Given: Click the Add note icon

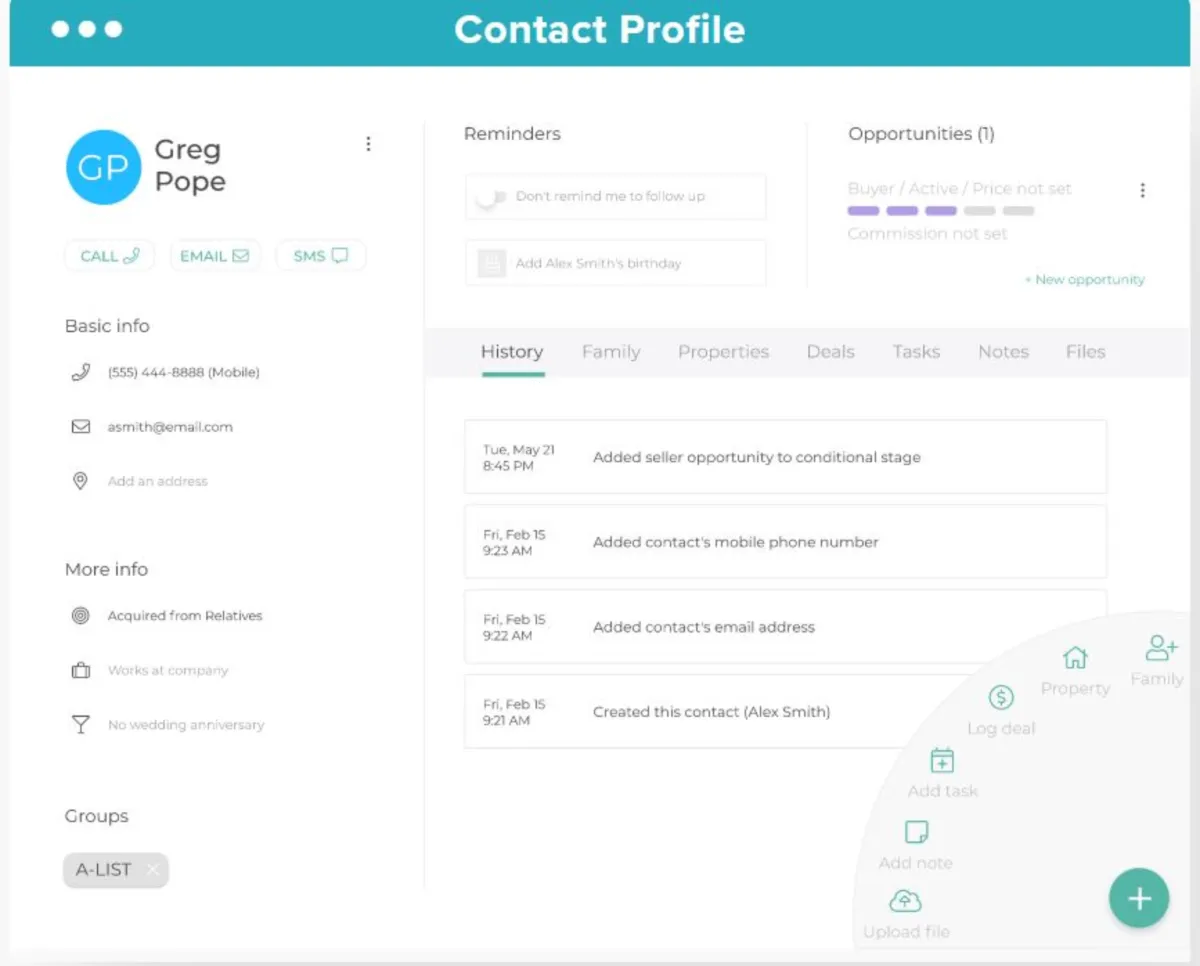Looking at the screenshot, I should coord(916,832).
